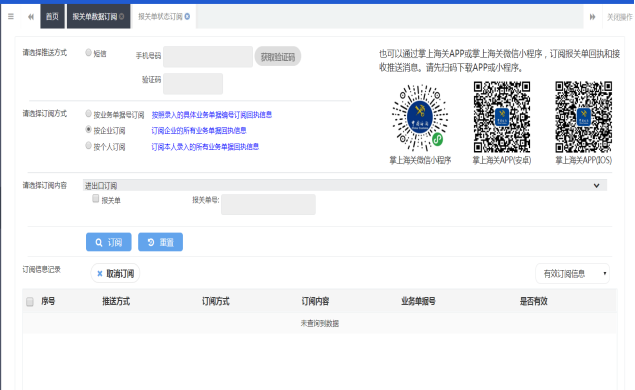This screenshot has height=390, width=635.
Task: Click the 订阅企业的所有业务单据回执信息 link
Action: click(x=199, y=131)
